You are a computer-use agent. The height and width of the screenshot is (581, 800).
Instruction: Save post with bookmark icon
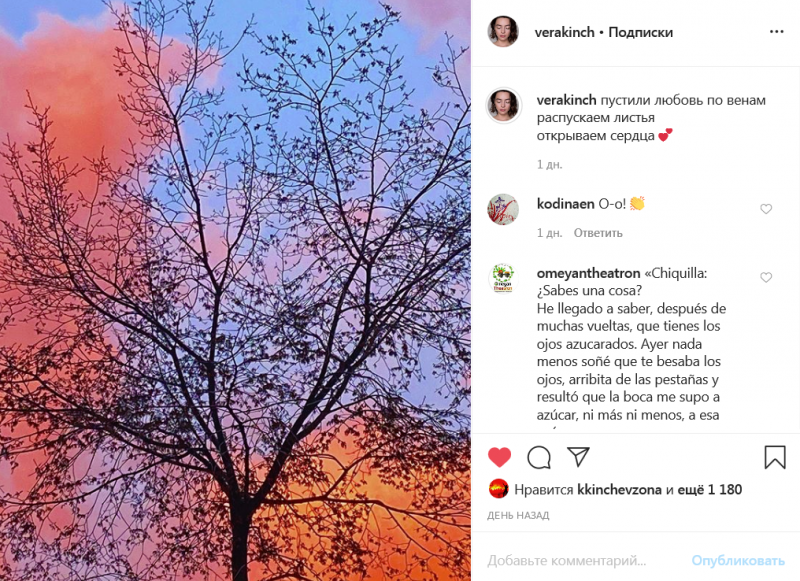pos(774,457)
